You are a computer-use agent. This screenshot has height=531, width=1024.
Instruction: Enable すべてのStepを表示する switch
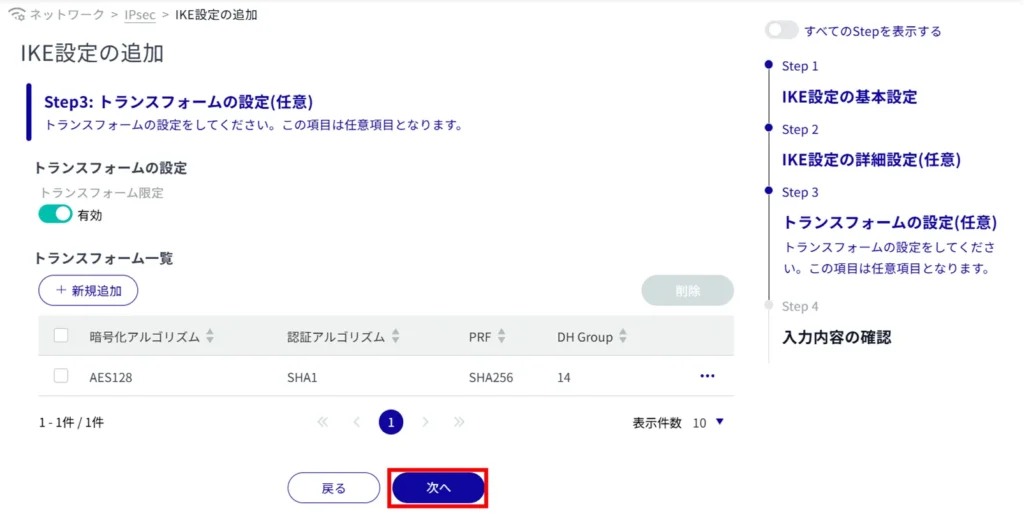(x=781, y=31)
